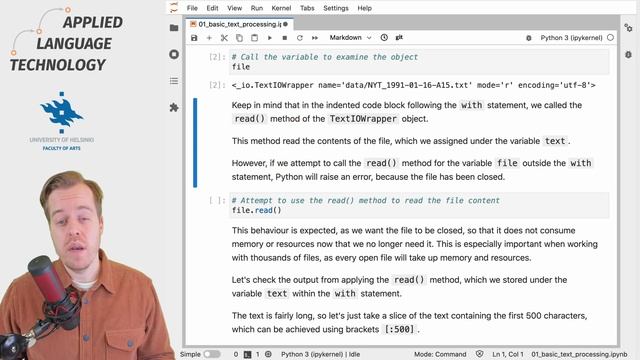Click the TextIOWrapper output line
Viewport: 640px width, 360px height.
413,85
